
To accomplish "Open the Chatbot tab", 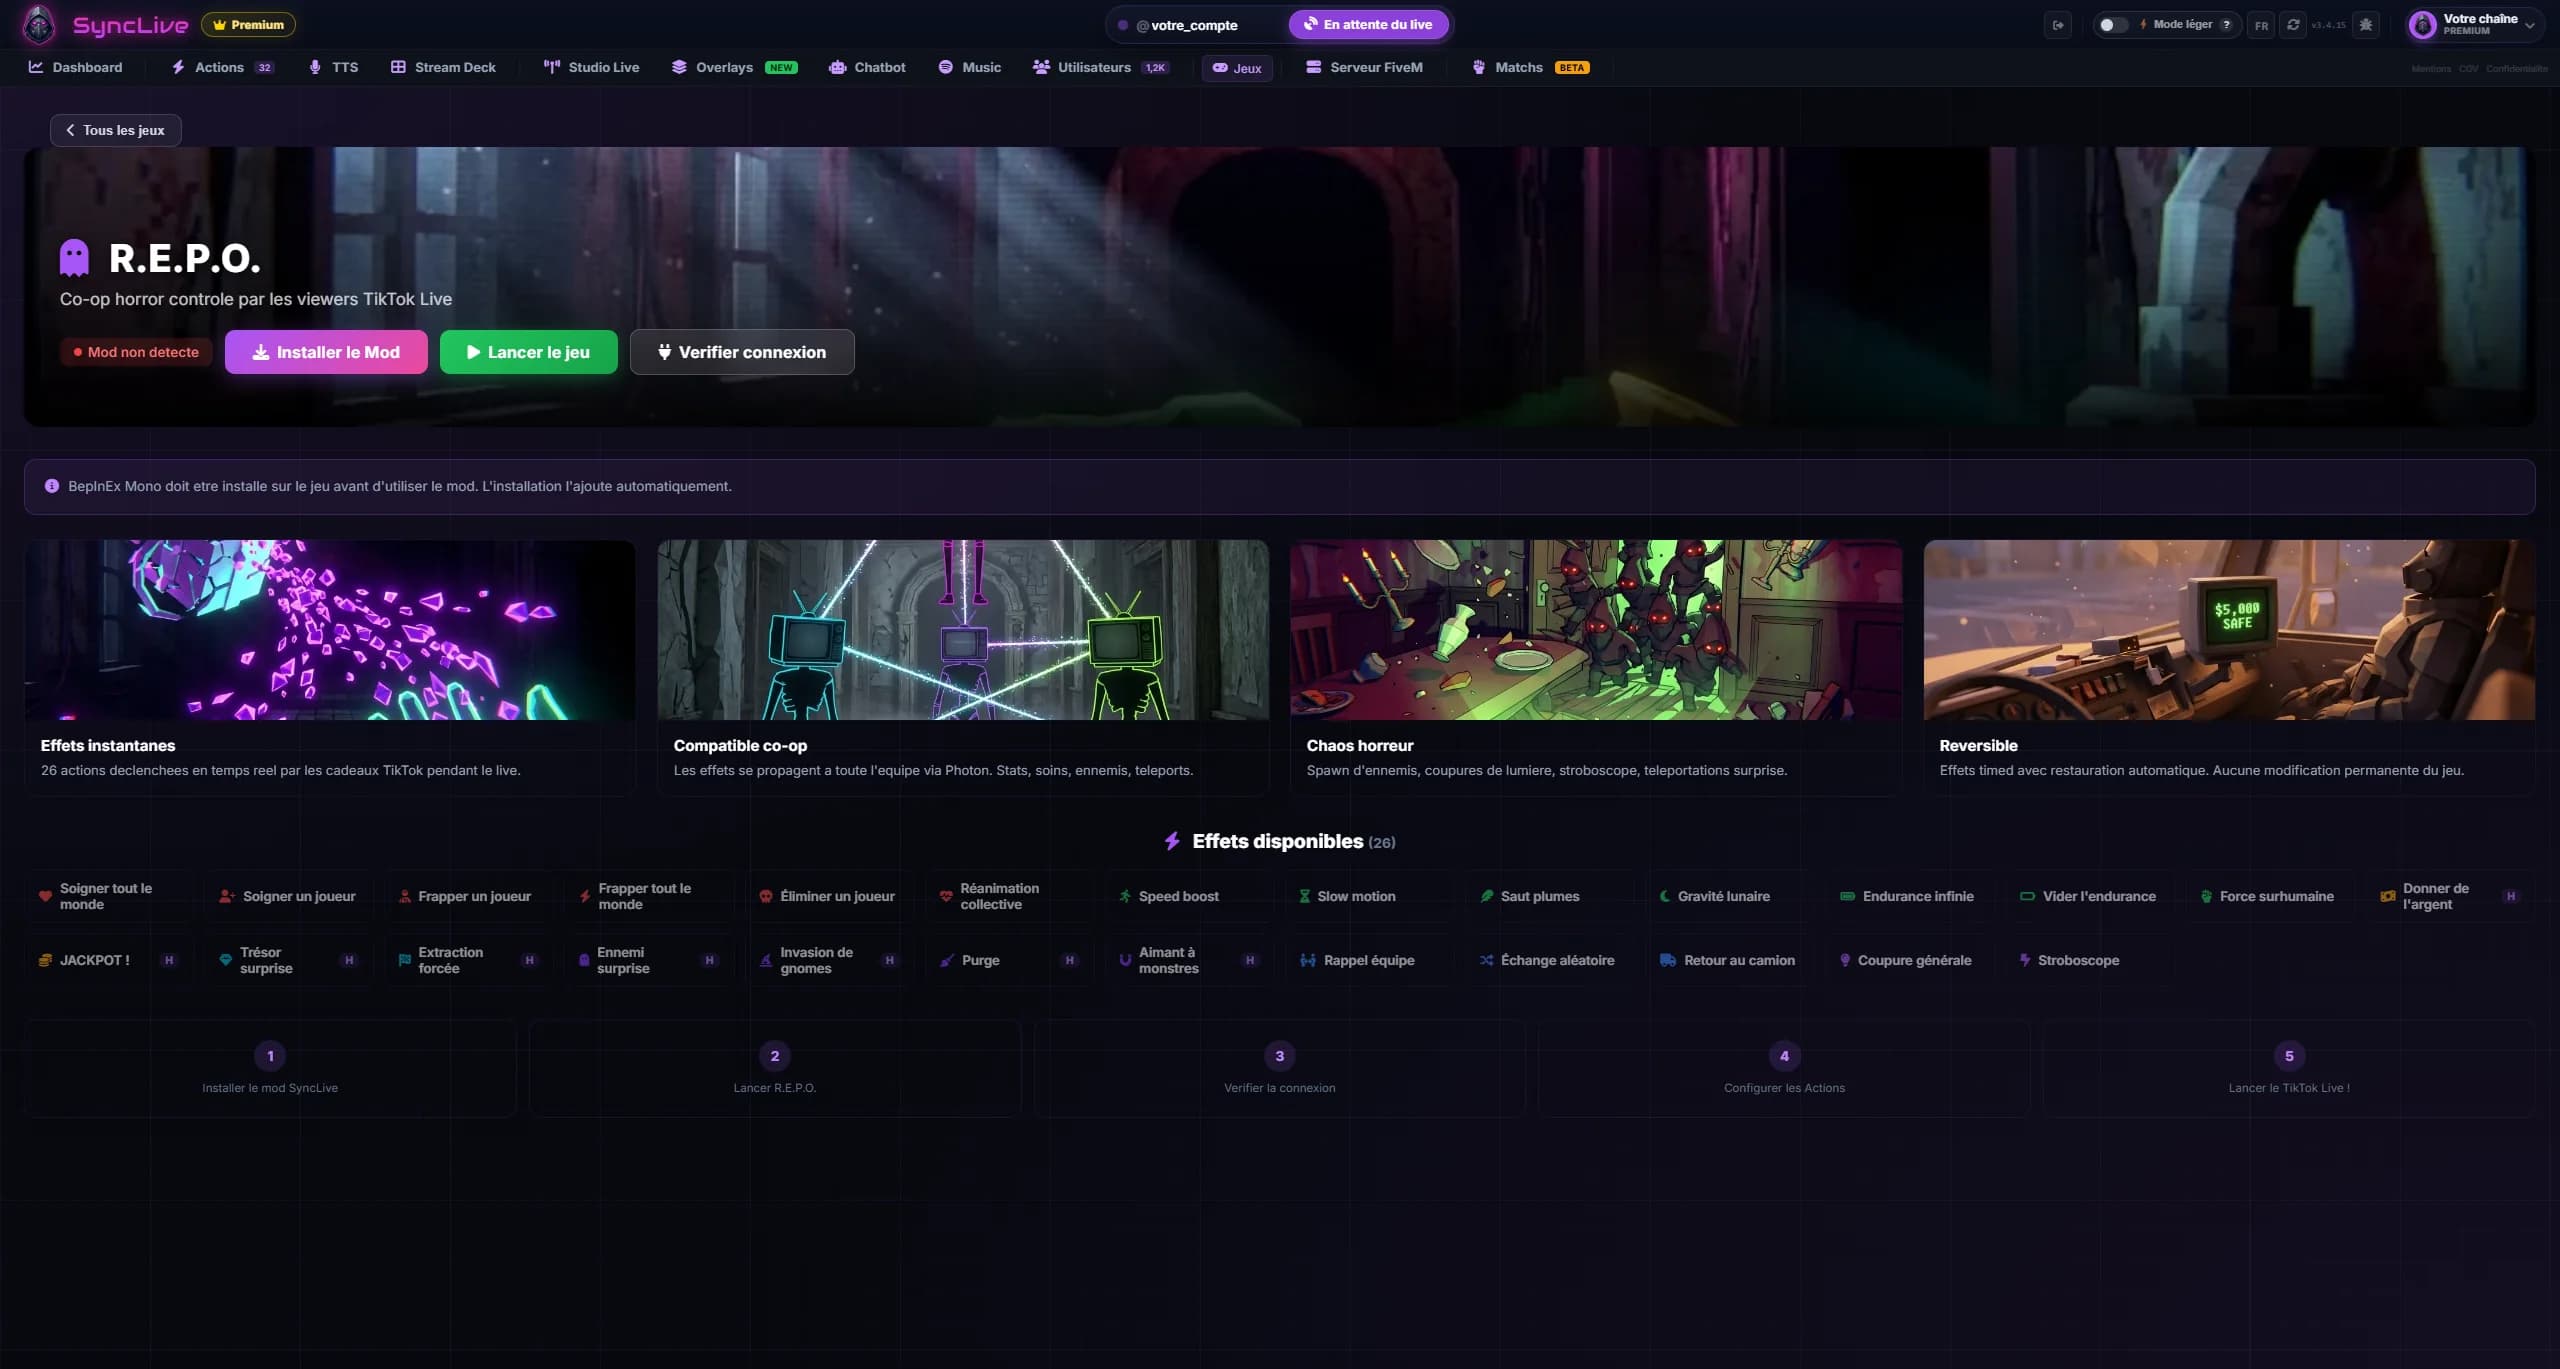I will click(867, 67).
